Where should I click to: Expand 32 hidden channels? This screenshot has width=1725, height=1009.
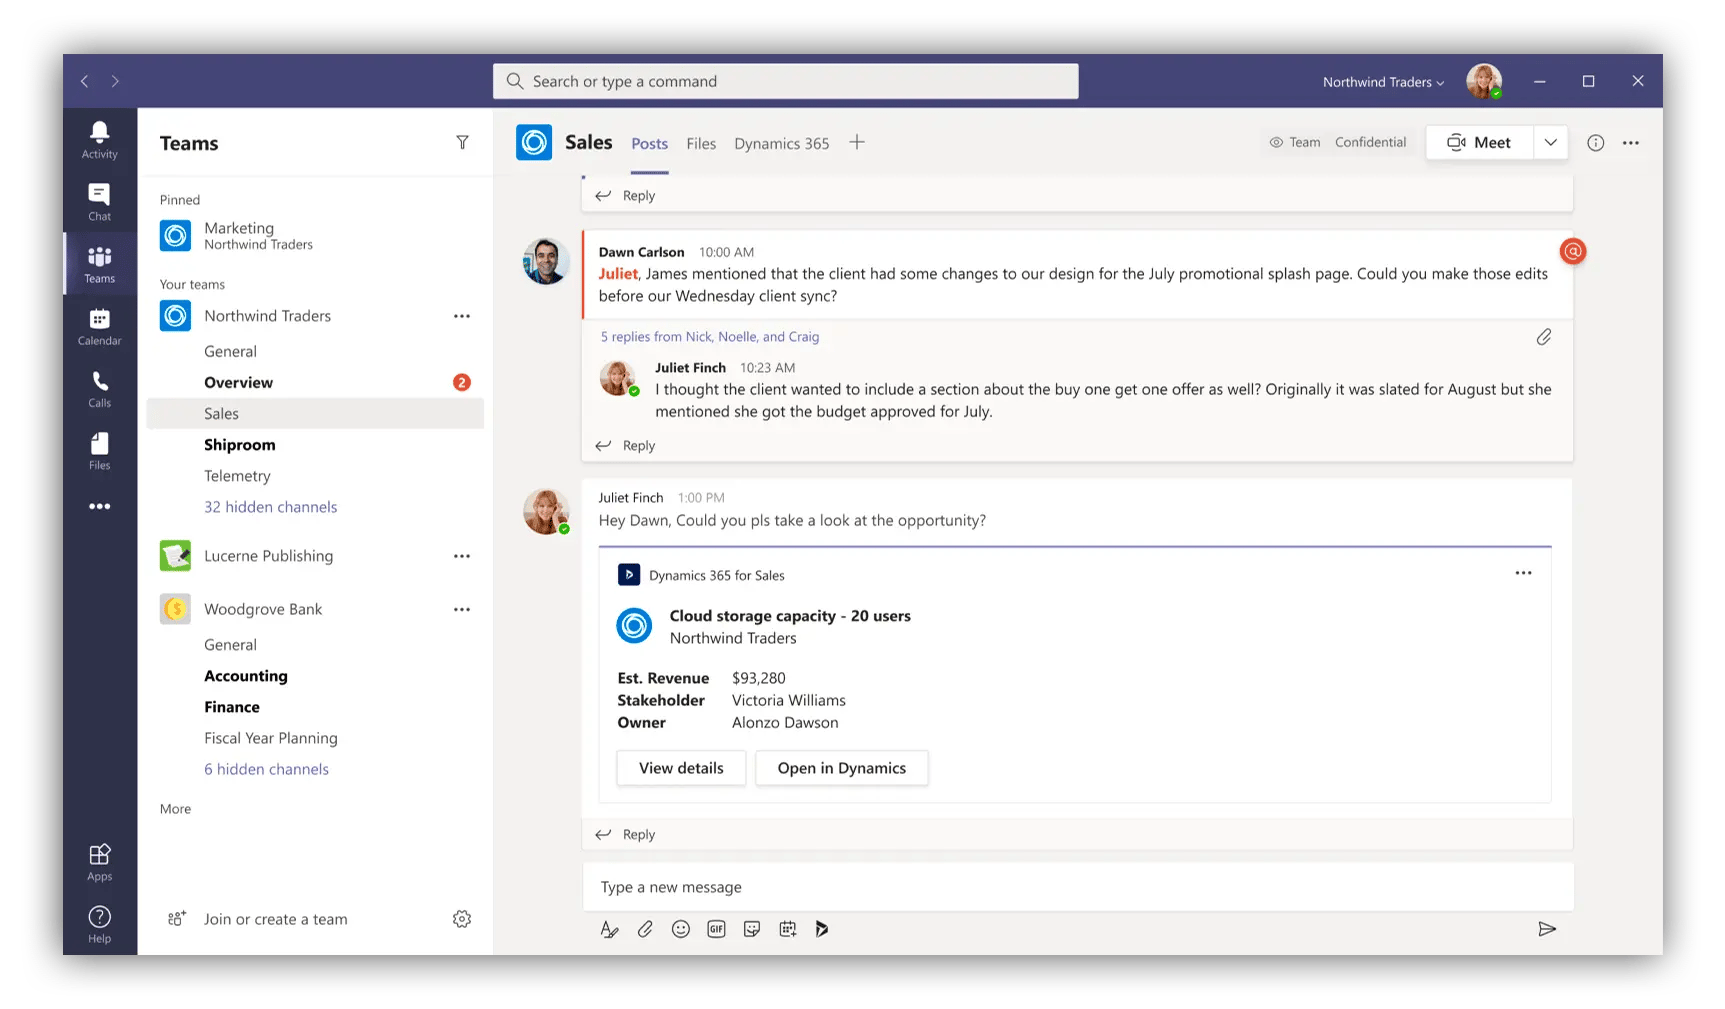[270, 507]
